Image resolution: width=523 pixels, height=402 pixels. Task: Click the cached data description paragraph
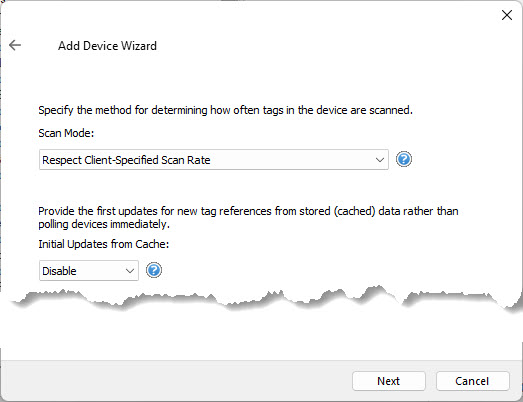(x=248, y=218)
